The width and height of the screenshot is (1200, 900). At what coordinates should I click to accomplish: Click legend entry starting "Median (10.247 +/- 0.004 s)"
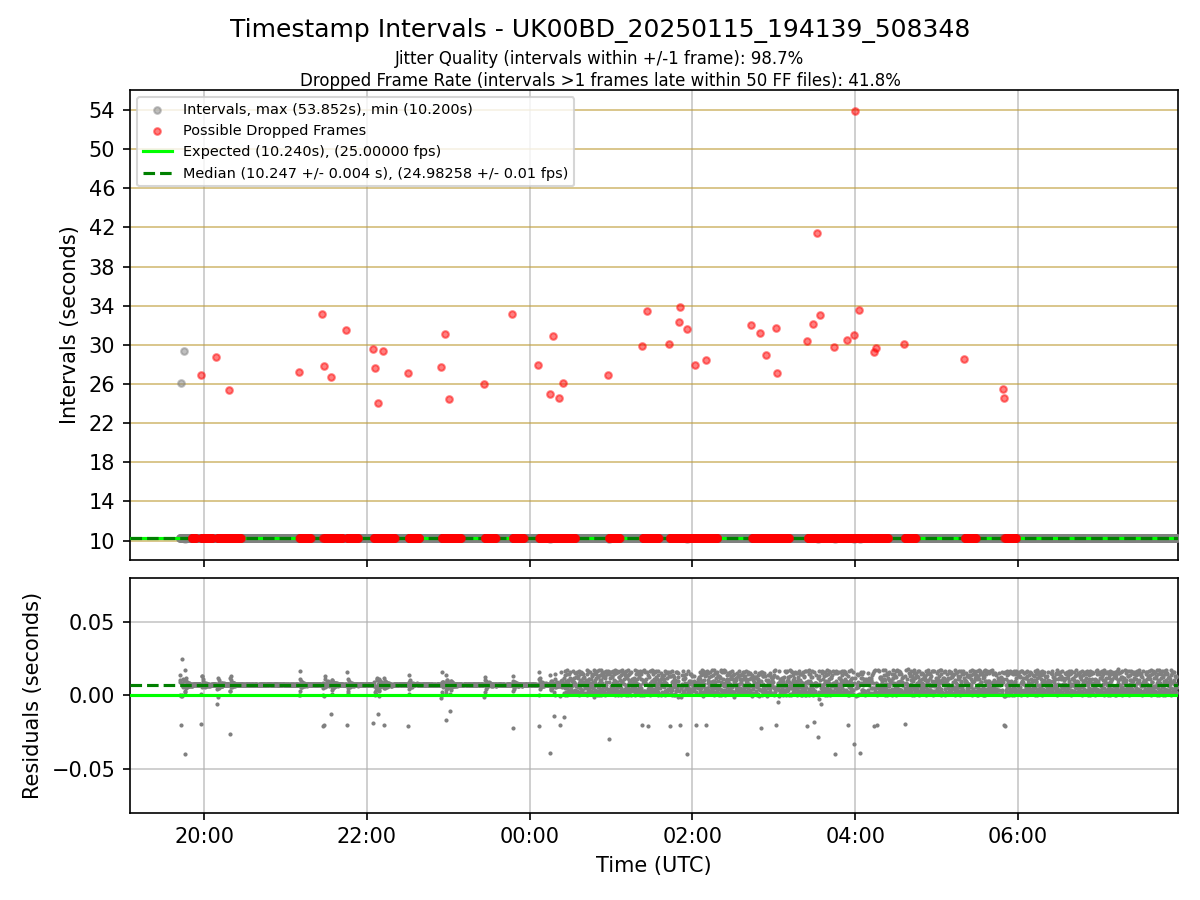[x=375, y=173]
